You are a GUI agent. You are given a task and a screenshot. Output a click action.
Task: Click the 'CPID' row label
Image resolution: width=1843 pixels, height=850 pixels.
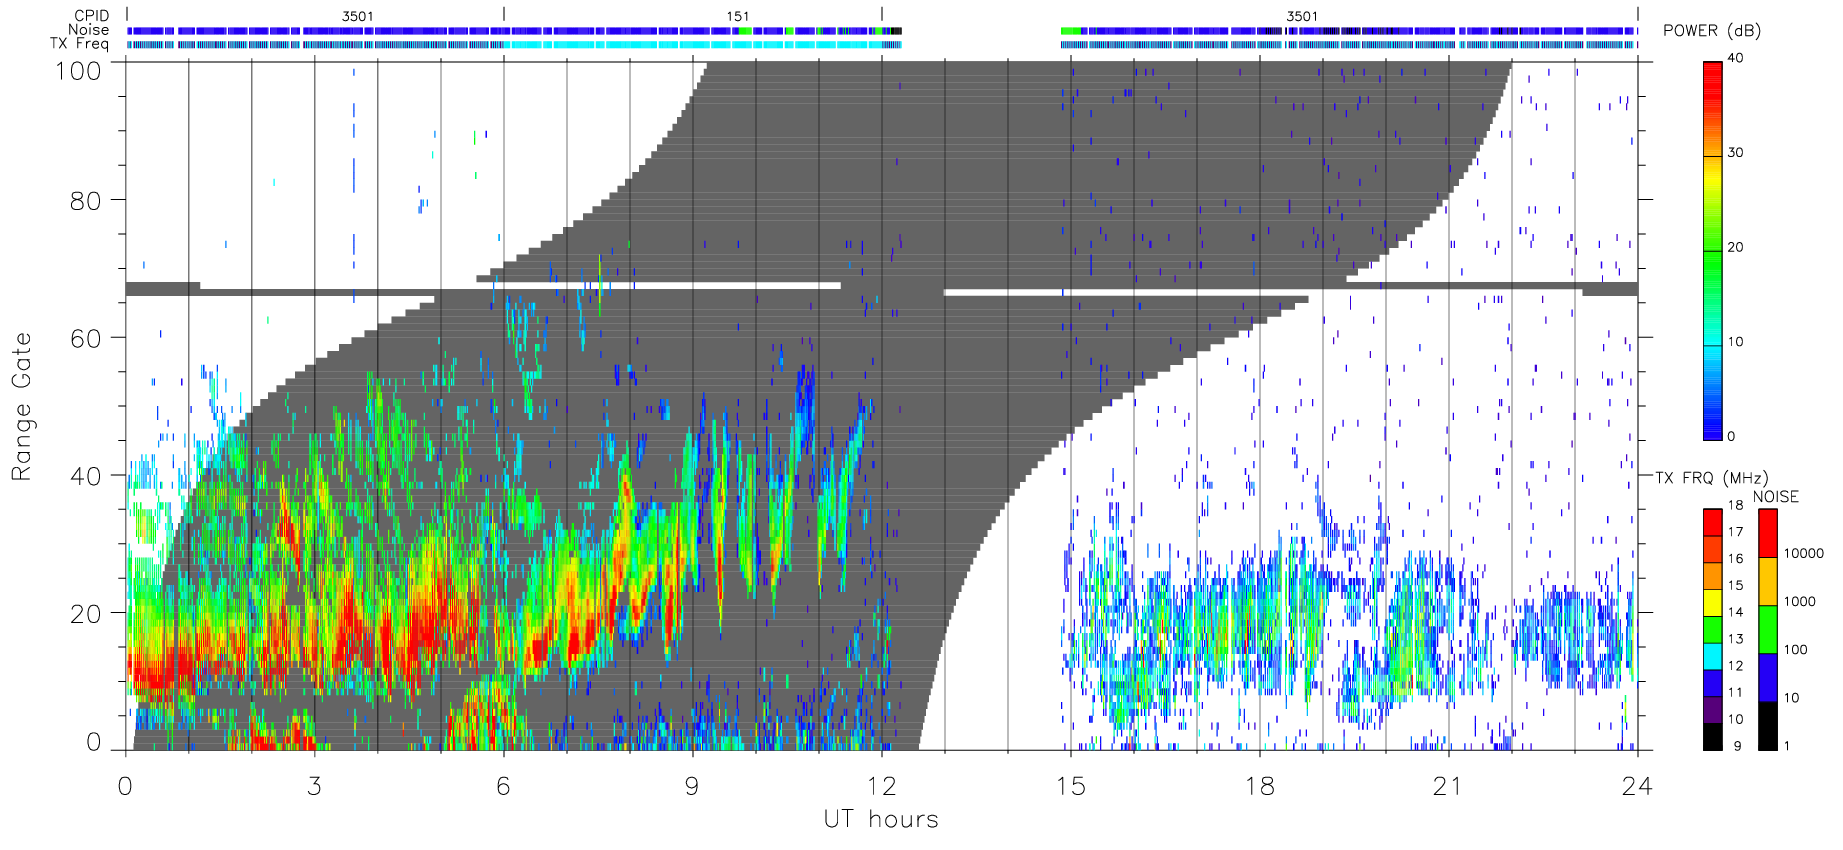tap(91, 16)
